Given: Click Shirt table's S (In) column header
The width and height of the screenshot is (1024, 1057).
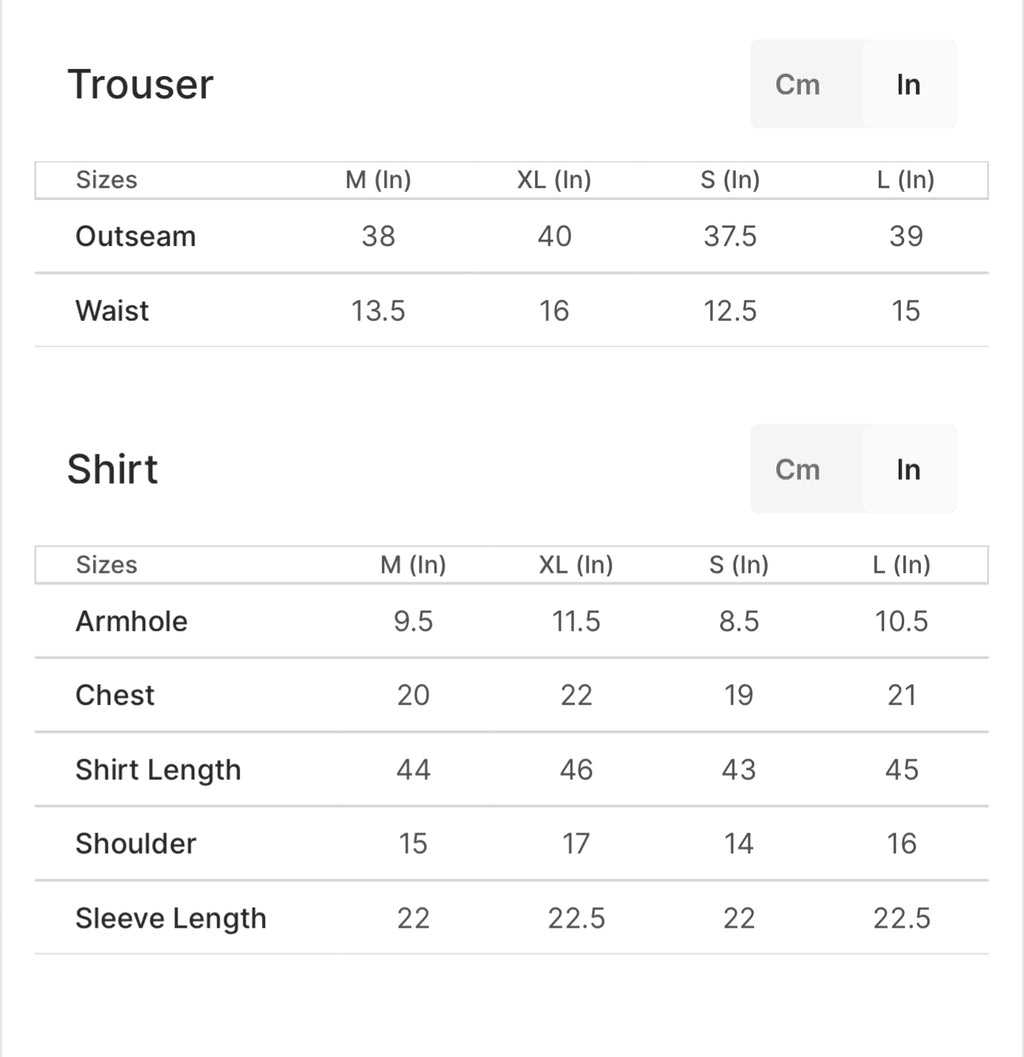Looking at the screenshot, I should pos(738,565).
